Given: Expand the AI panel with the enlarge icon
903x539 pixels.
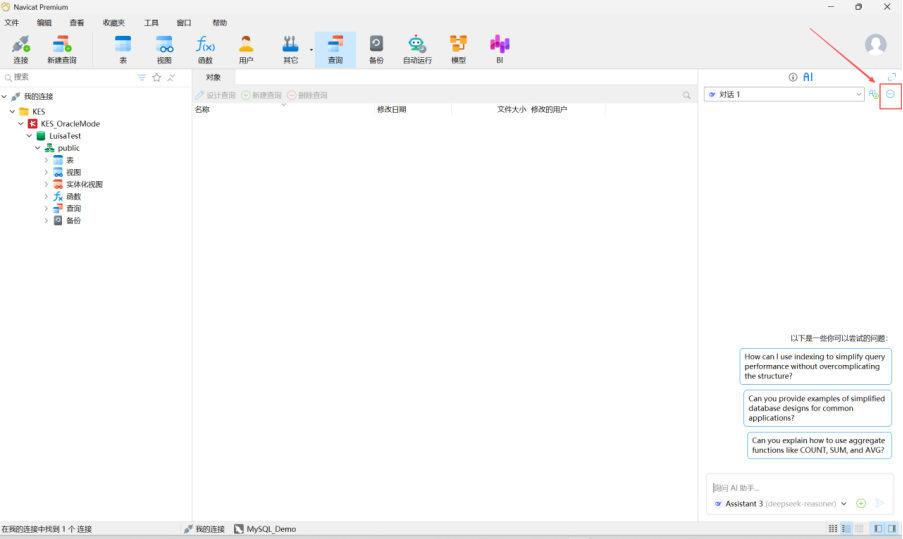Looking at the screenshot, I should (892, 77).
